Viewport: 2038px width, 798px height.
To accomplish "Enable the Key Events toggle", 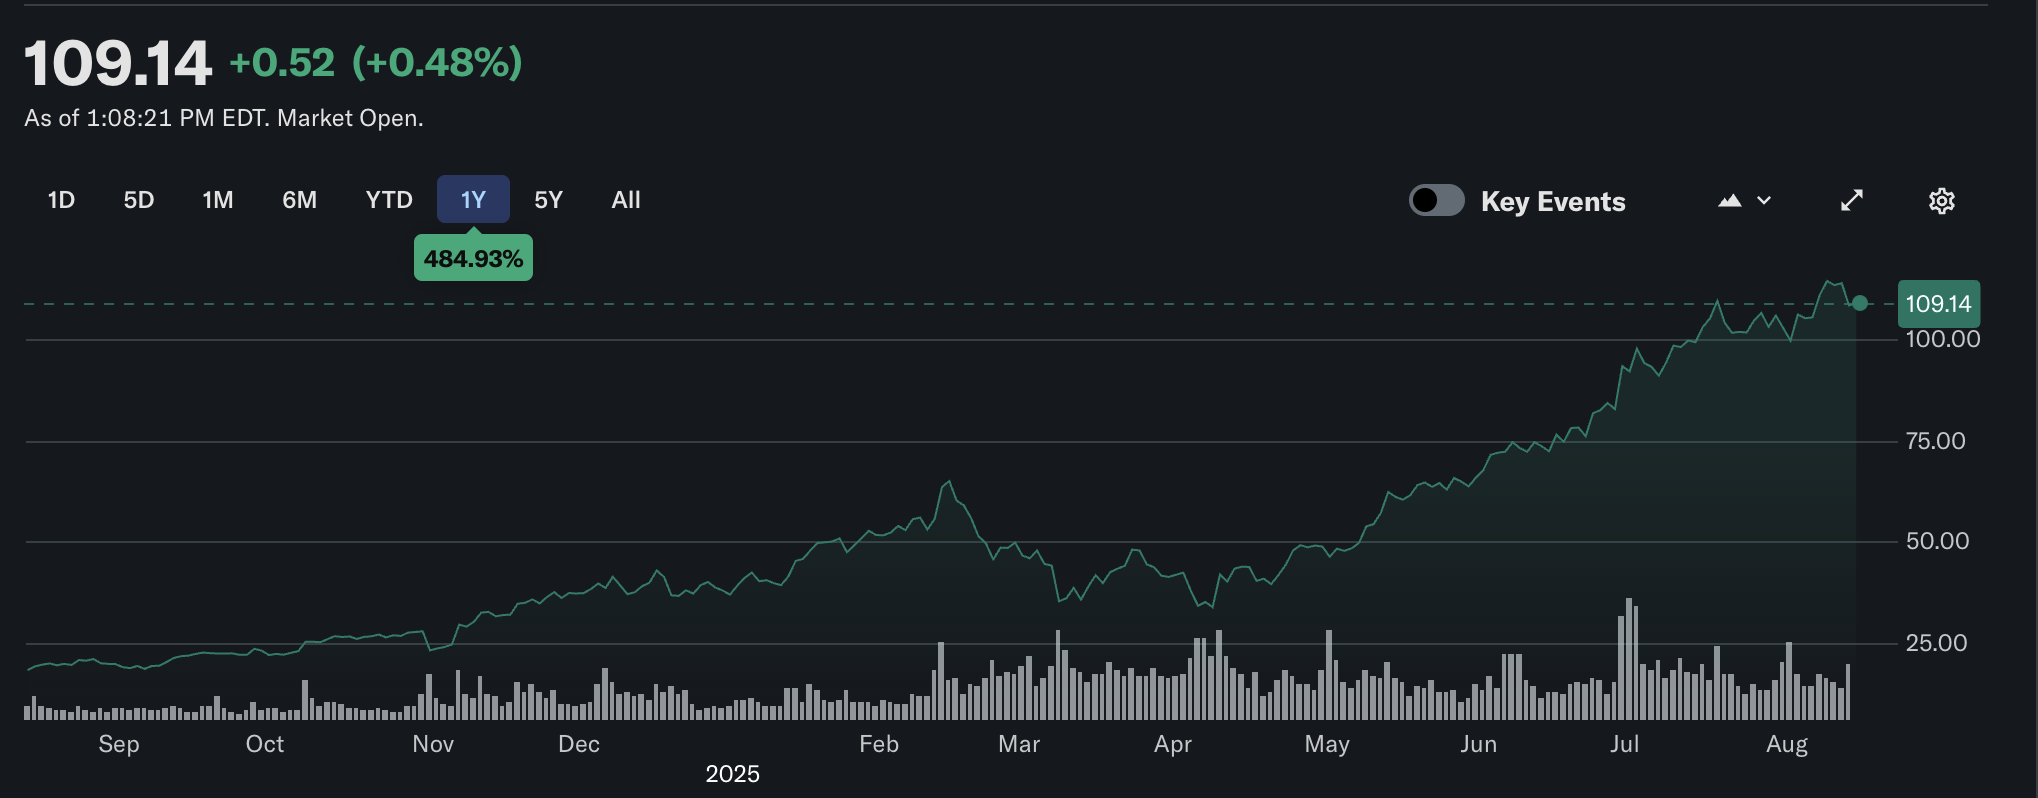I will click(x=1436, y=200).
